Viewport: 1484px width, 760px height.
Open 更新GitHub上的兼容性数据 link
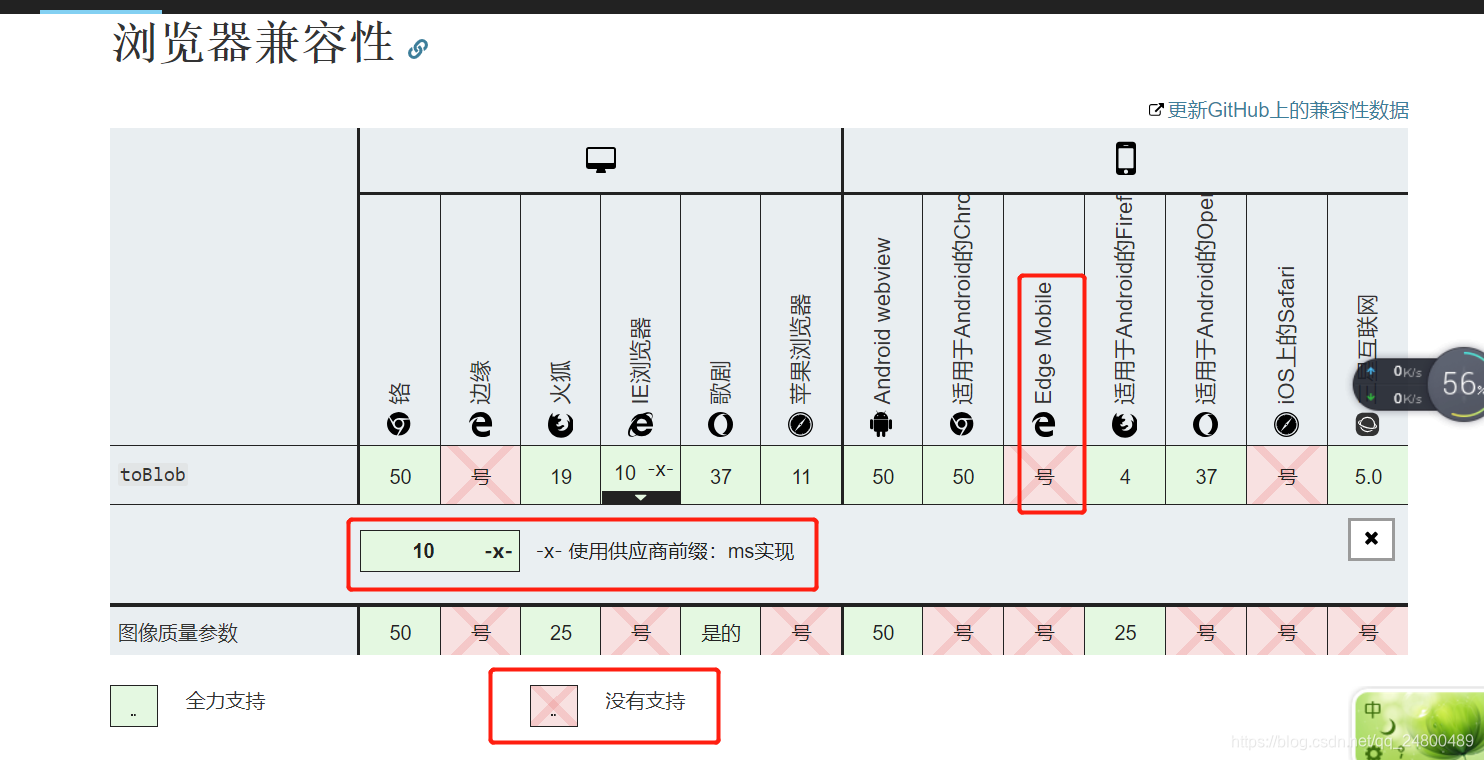point(1288,110)
